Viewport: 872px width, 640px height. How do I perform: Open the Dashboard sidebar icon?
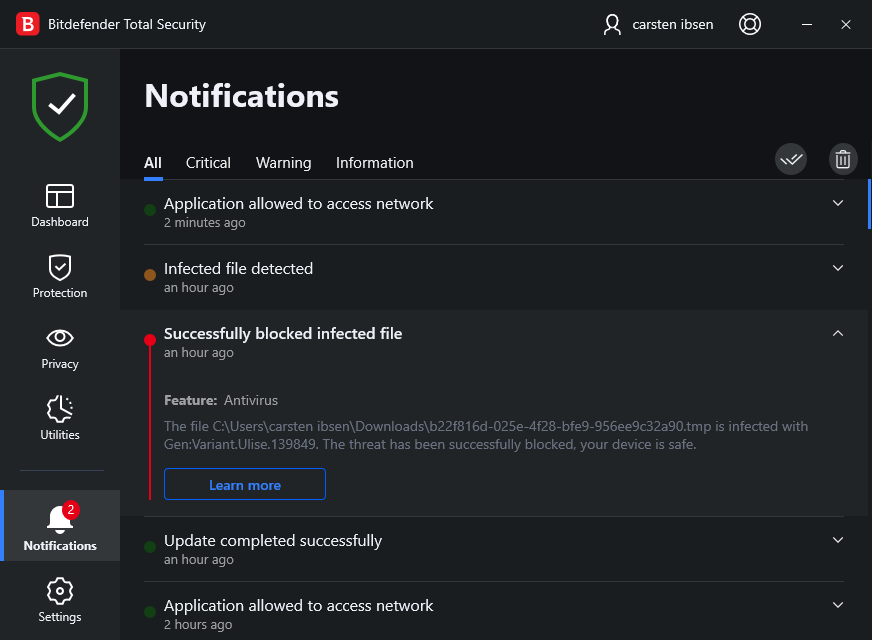(x=60, y=196)
